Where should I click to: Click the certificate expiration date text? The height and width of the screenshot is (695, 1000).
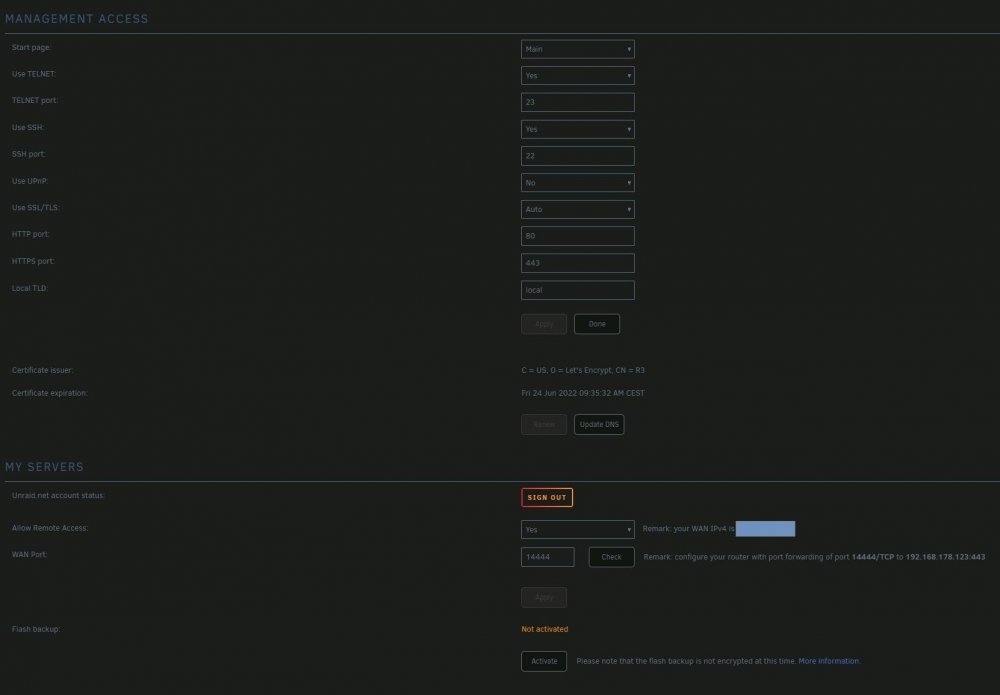(x=583, y=393)
